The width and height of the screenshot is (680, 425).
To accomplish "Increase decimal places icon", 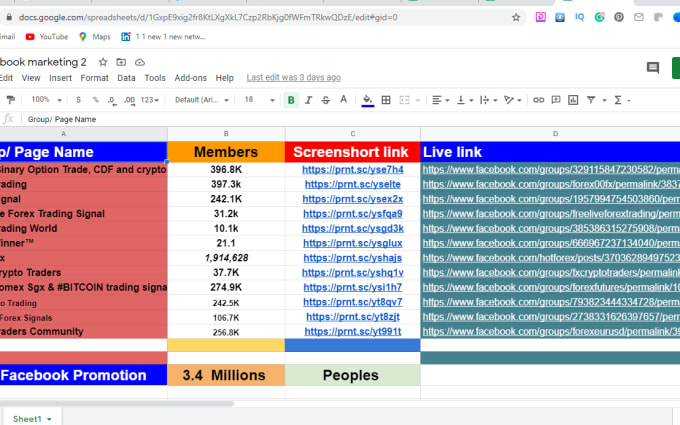I will click(x=129, y=100).
